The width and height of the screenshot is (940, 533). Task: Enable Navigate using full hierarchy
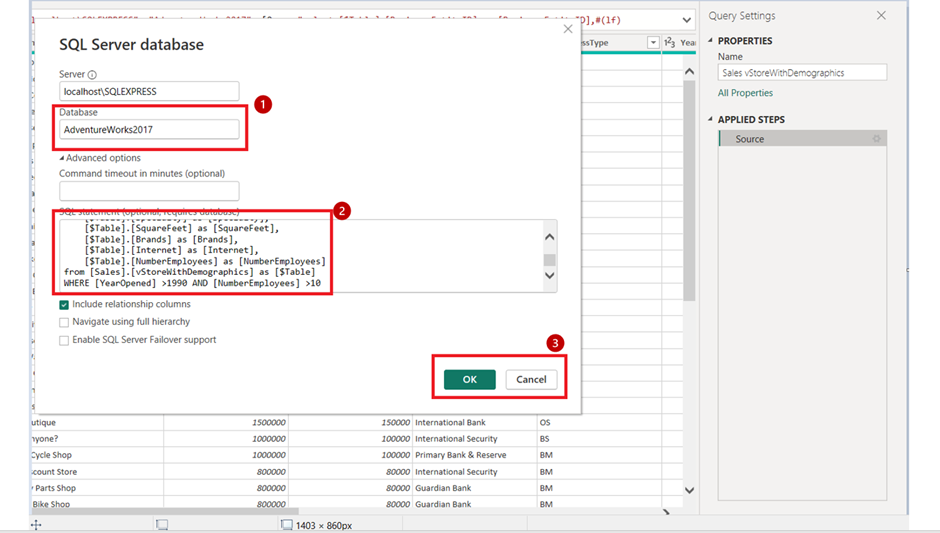pyautogui.click(x=64, y=322)
